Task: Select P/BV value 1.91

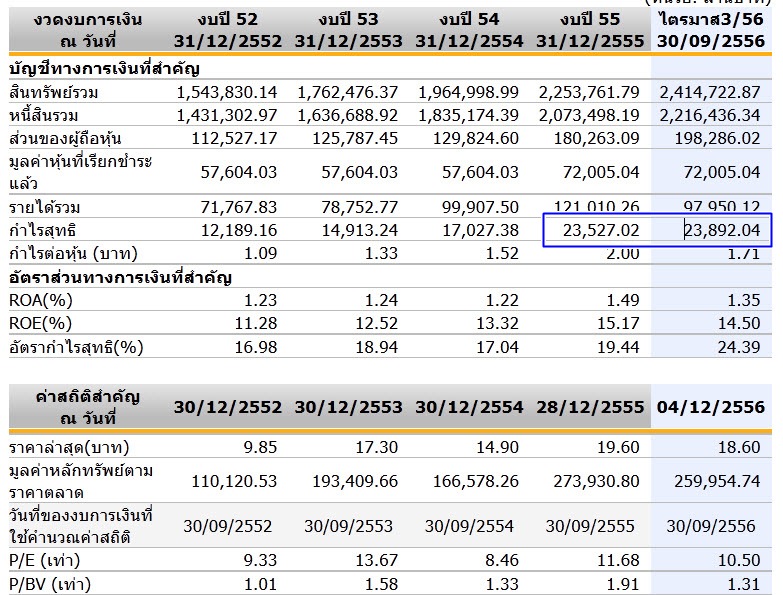Action: [x=623, y=584]
